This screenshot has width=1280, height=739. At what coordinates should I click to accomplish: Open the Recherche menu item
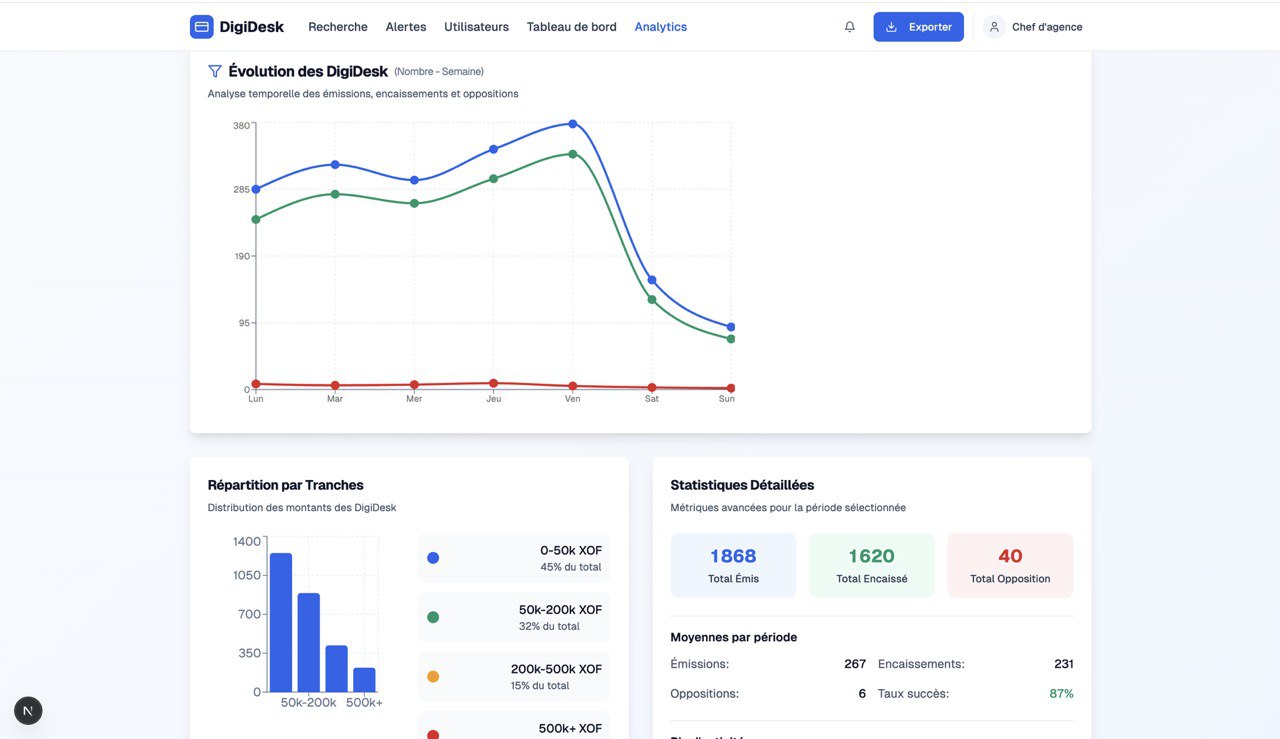(338, 27)
